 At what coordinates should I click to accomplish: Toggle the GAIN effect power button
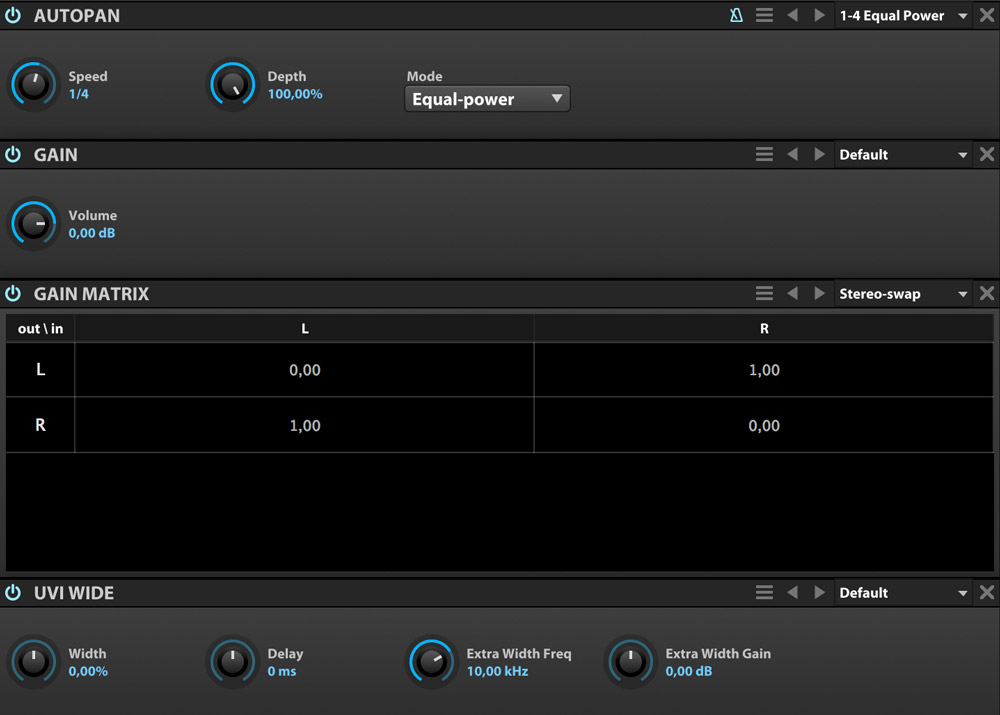point(13,154)
